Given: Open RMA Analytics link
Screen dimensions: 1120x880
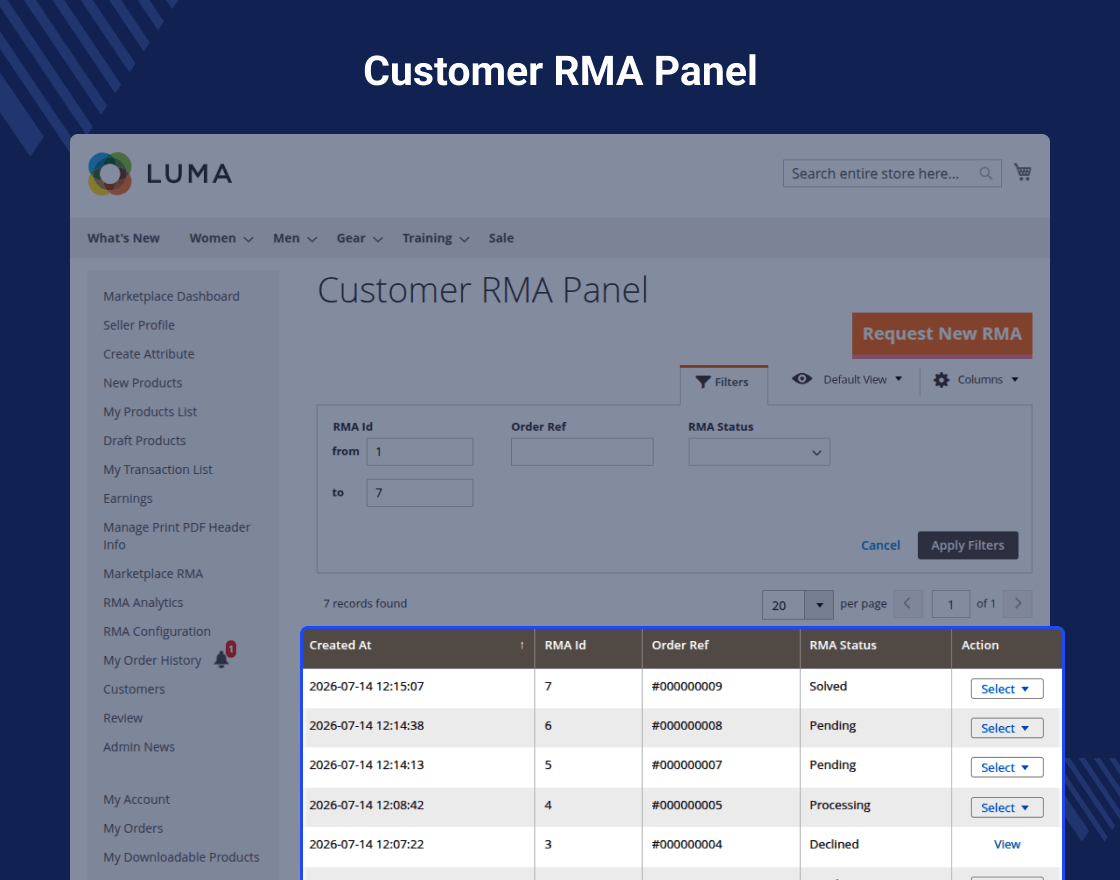Looking at the screenshot, I should click(x=143, y=603).
